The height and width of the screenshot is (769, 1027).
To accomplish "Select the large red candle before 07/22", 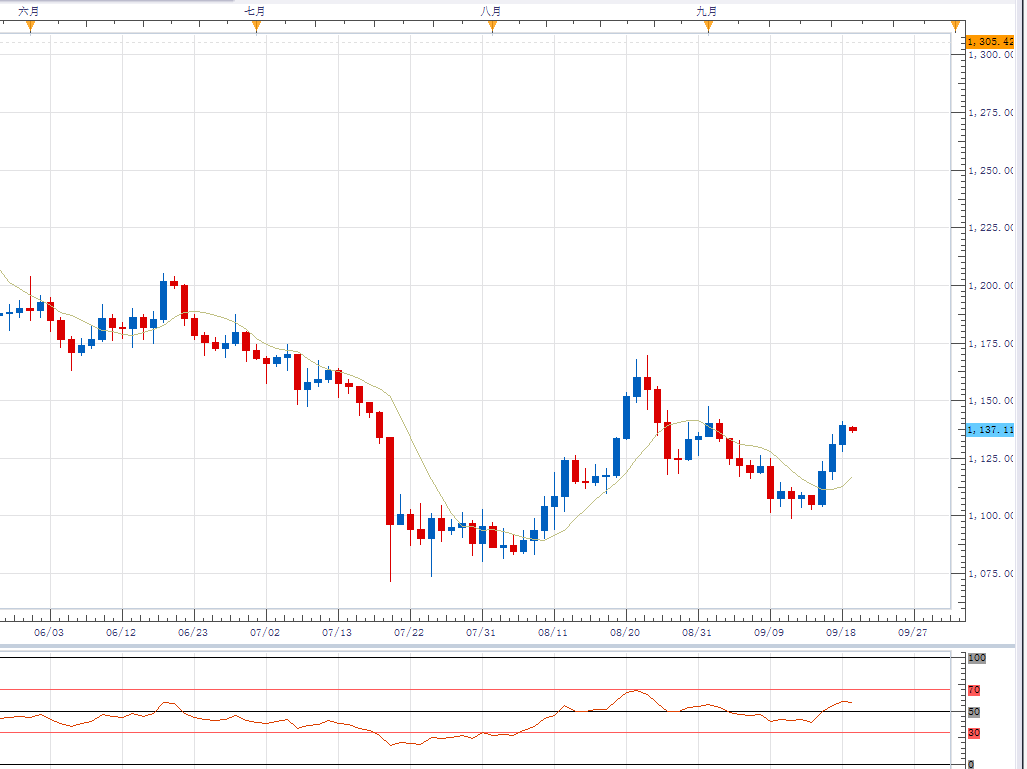I will (x=389, y=480).
